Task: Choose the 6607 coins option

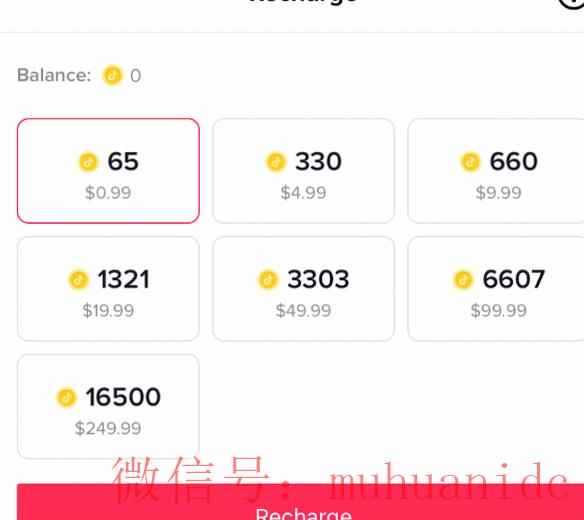Action: click(496, 289)
